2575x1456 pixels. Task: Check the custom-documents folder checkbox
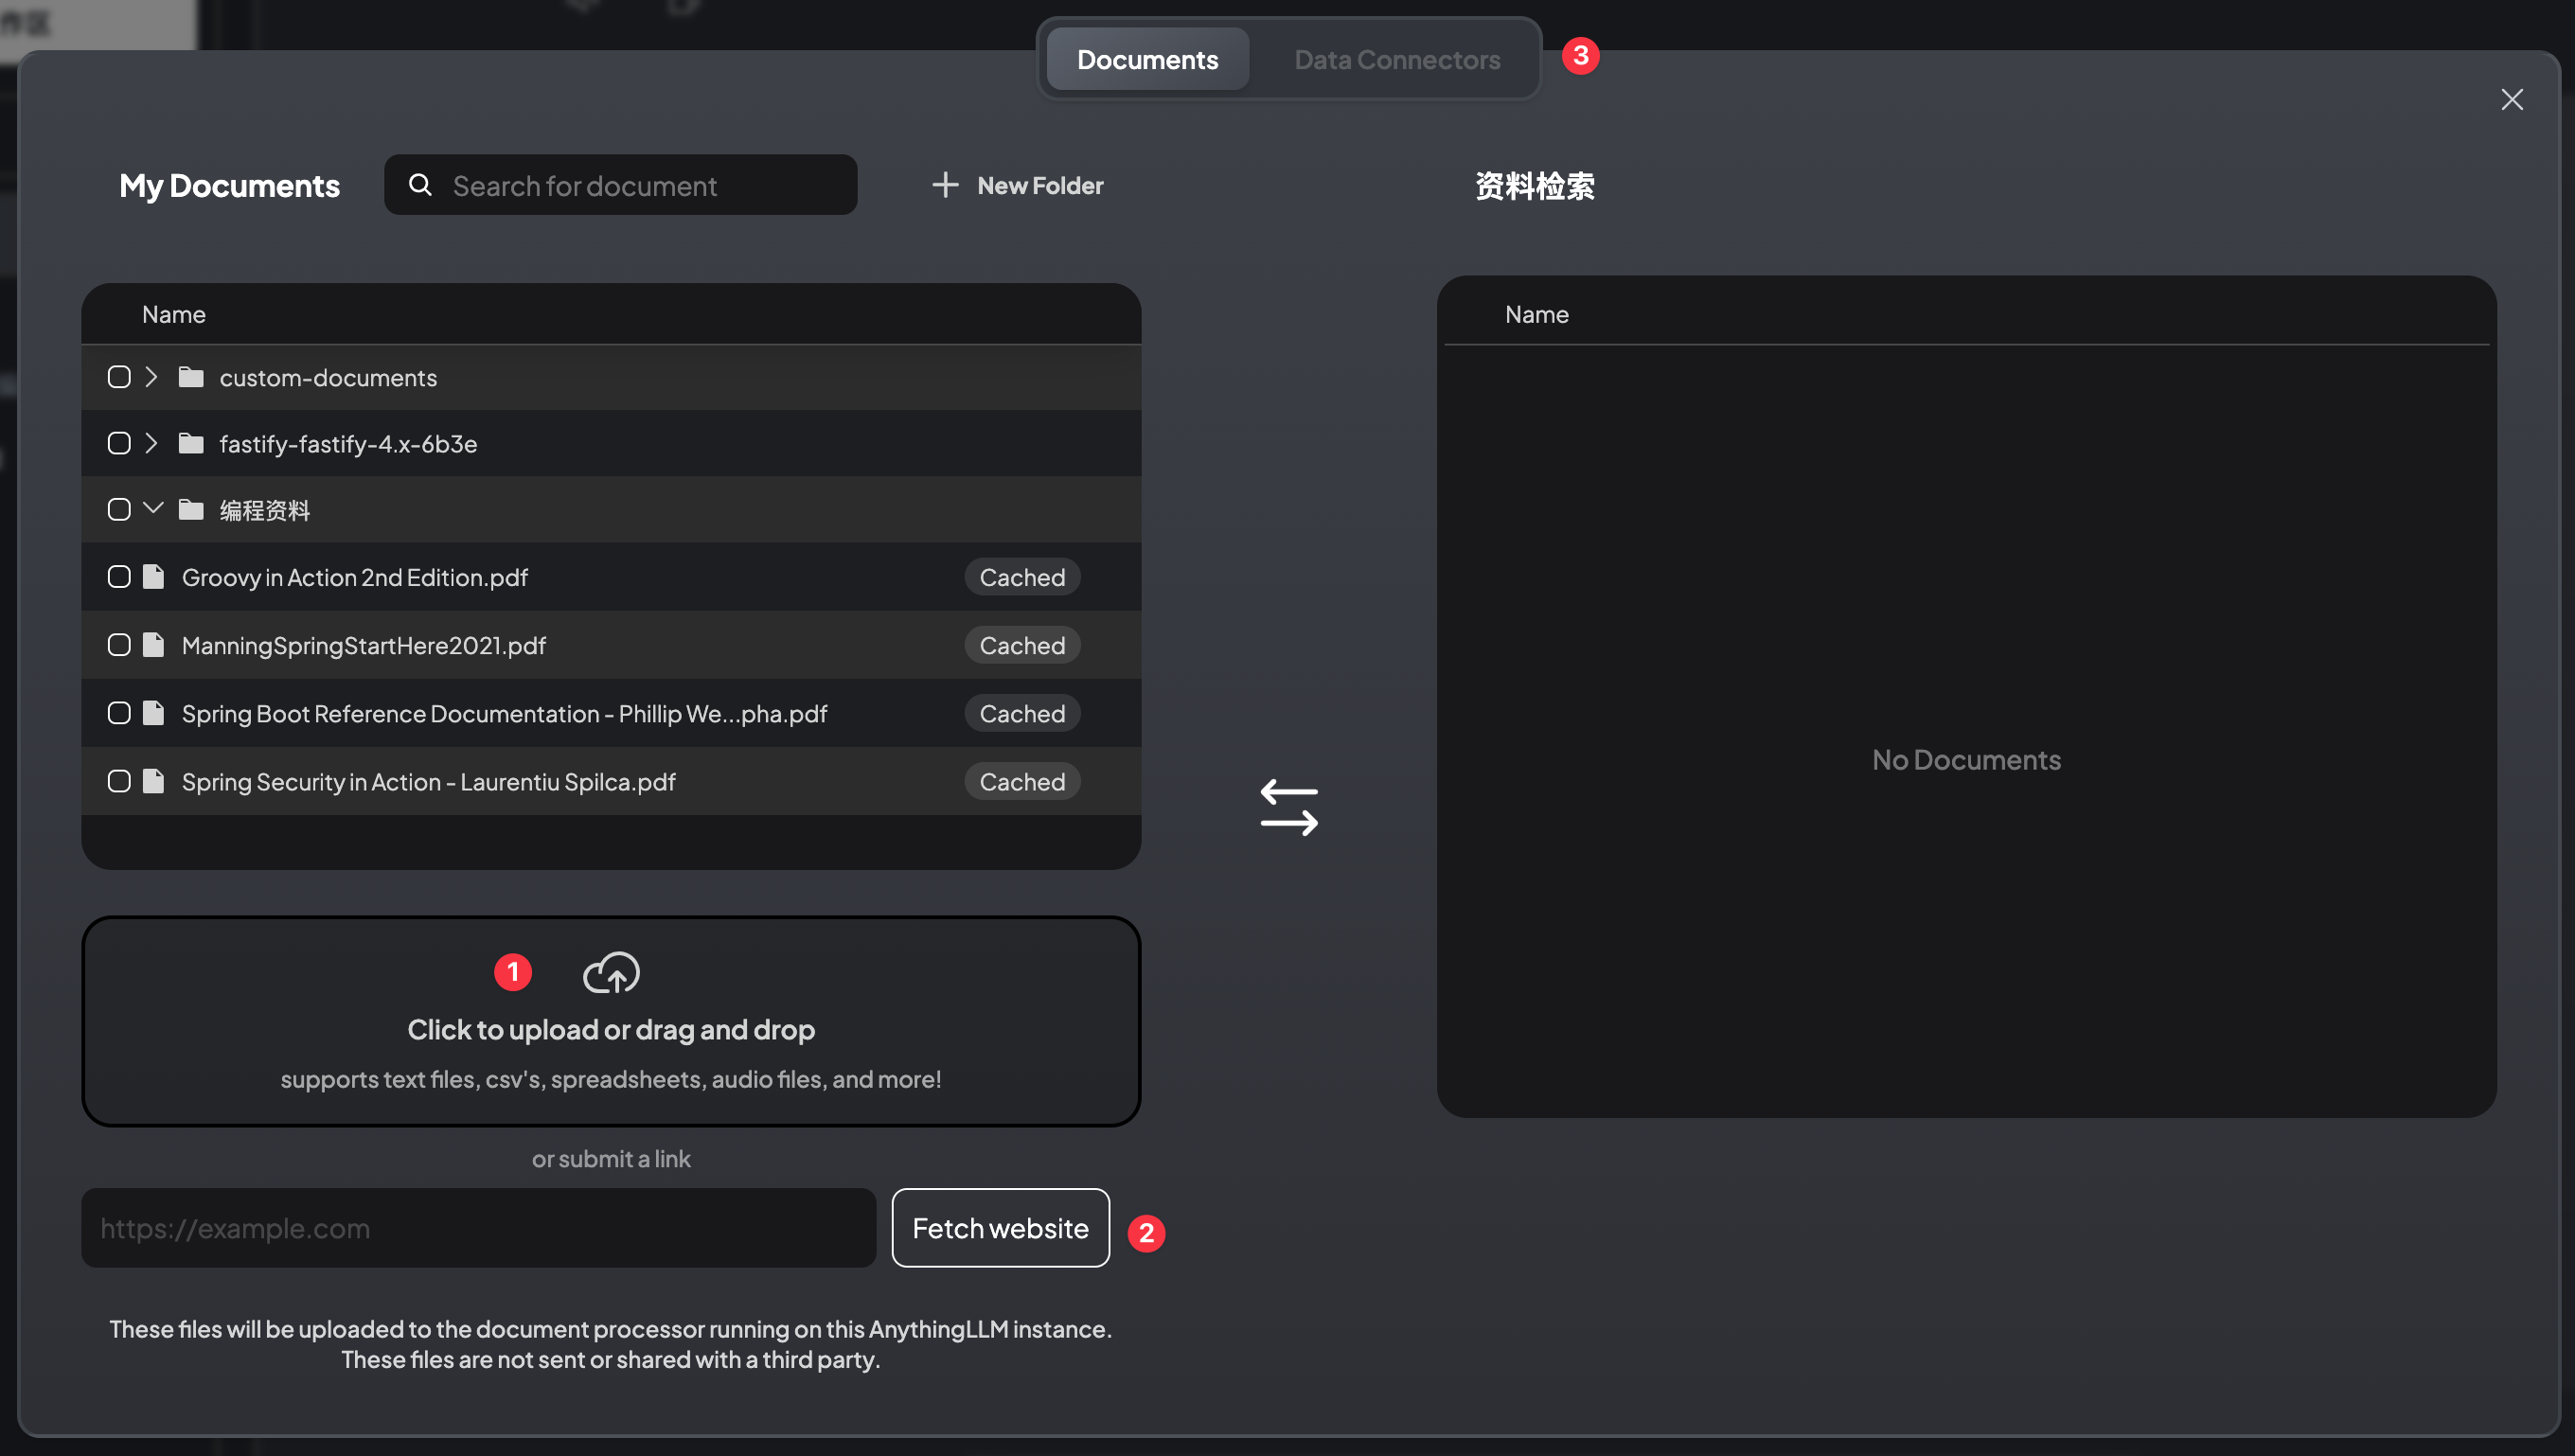(x=119, y=377)
